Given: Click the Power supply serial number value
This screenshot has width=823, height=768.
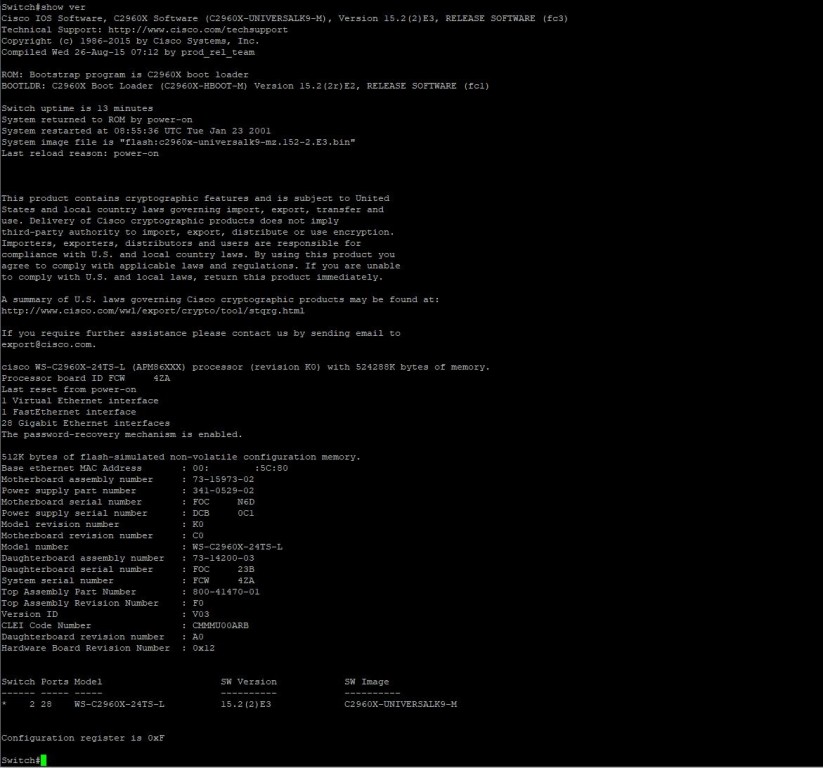Looking at the screenshot, I should (223, 513).
